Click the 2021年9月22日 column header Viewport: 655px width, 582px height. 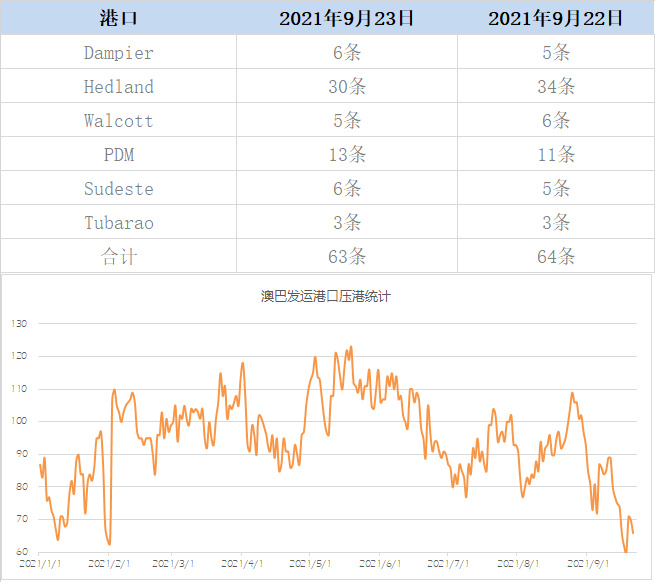[x=556, y=18]
